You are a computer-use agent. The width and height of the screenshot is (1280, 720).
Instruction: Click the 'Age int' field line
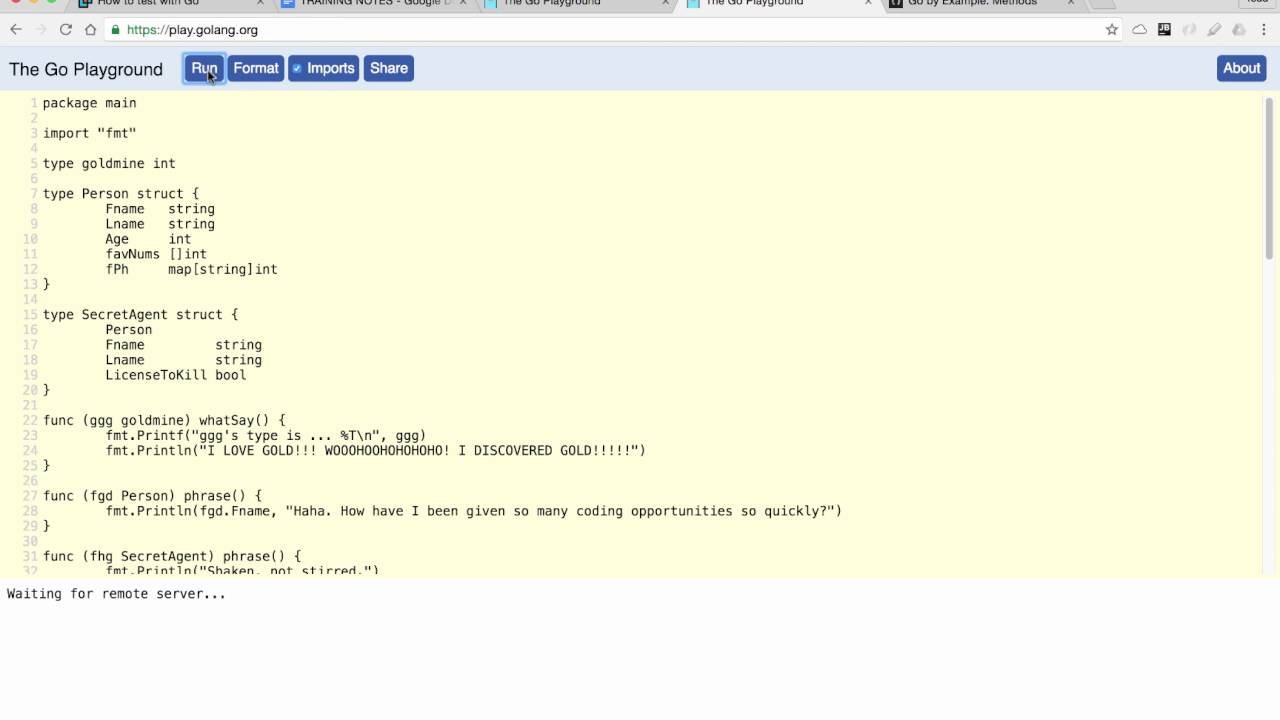148,239
